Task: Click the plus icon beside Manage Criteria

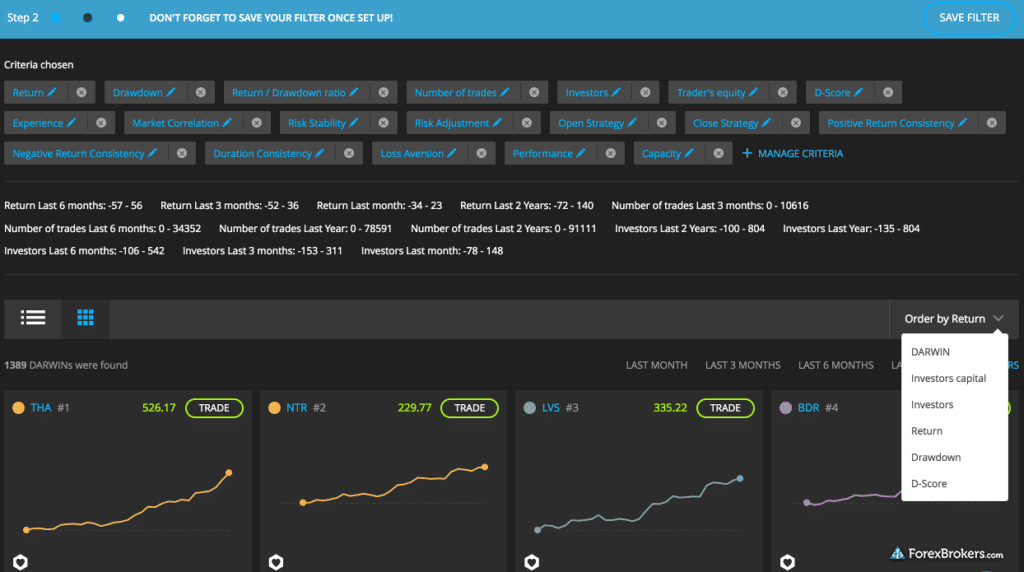Action: pos(747,154)
